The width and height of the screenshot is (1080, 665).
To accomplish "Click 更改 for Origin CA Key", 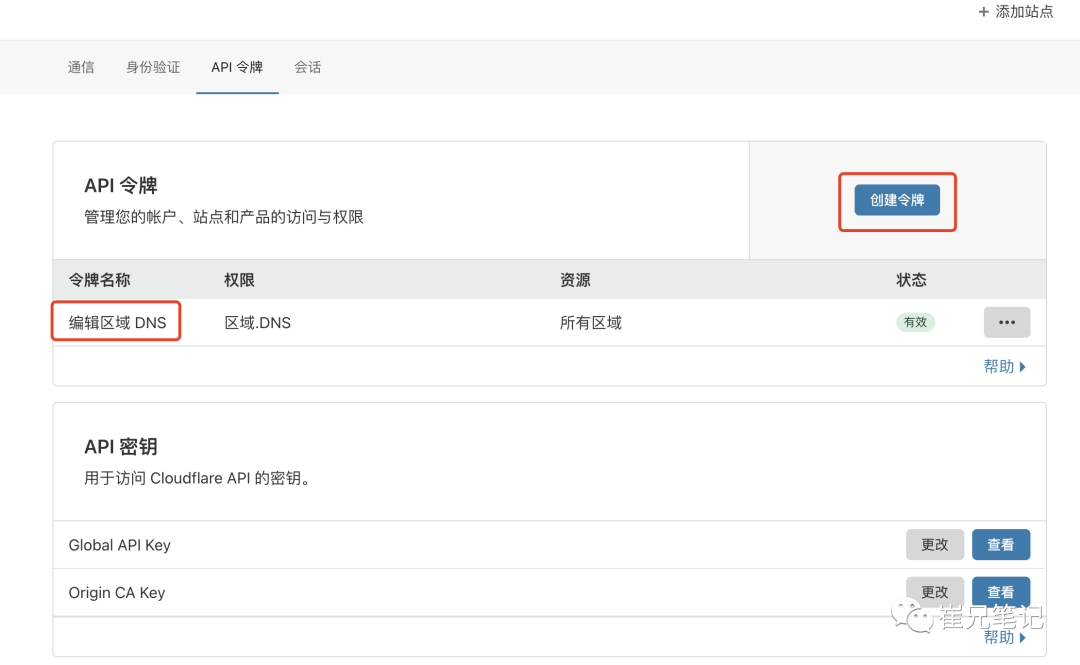I will click(934, 592).
